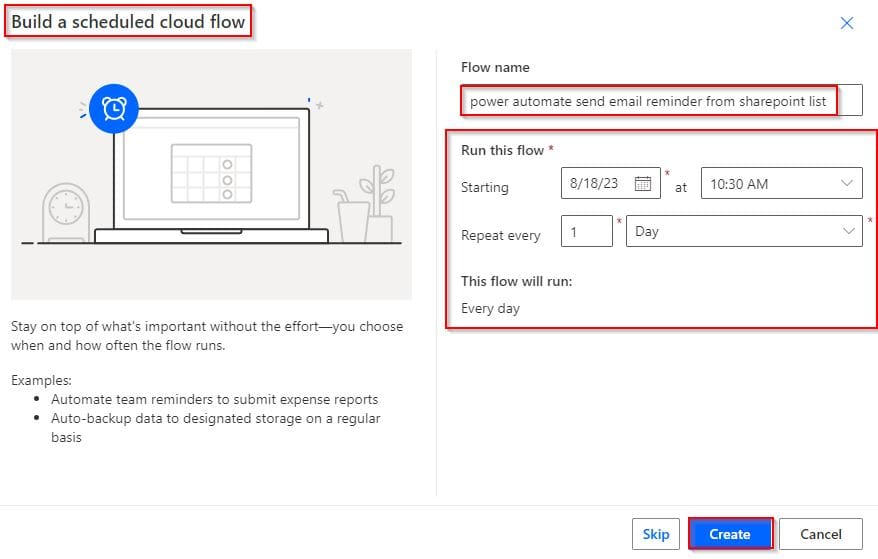This screenshot has width=878, height=559.
Task: Click the alarm clock illustration icon
Action: [x=114, y=109]
